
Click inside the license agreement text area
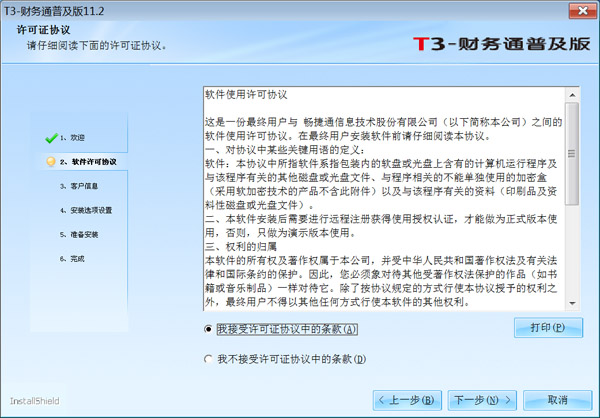pos(380,200)
